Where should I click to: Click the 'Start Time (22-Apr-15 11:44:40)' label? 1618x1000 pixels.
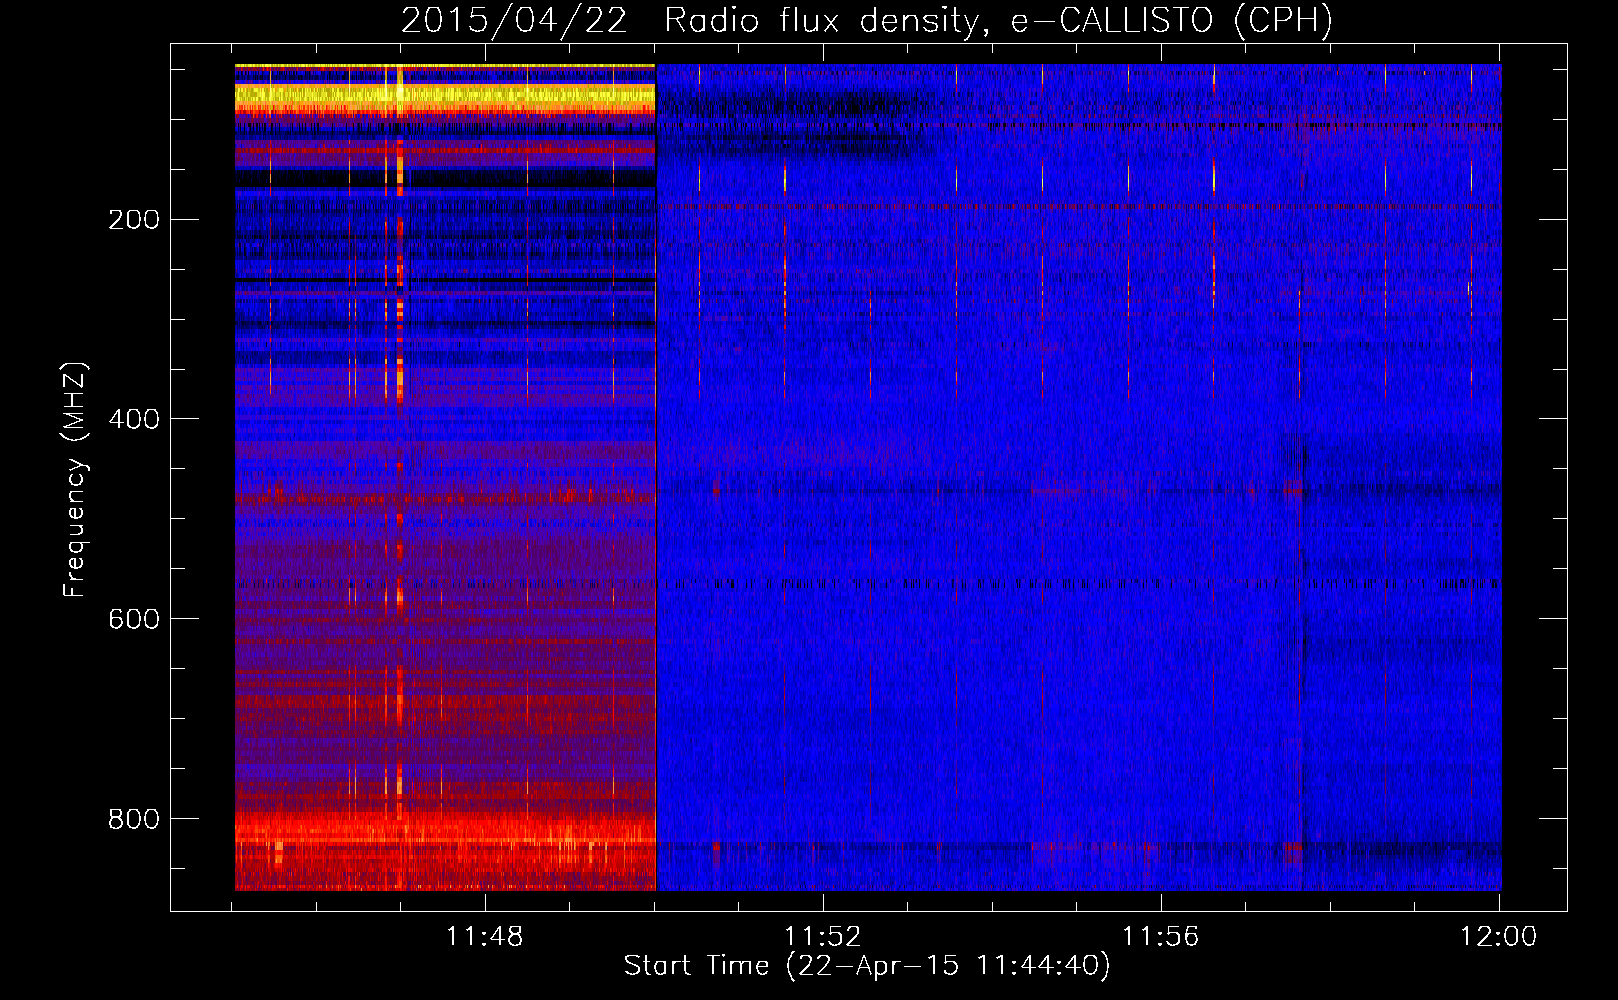click(x=867, y=966)
